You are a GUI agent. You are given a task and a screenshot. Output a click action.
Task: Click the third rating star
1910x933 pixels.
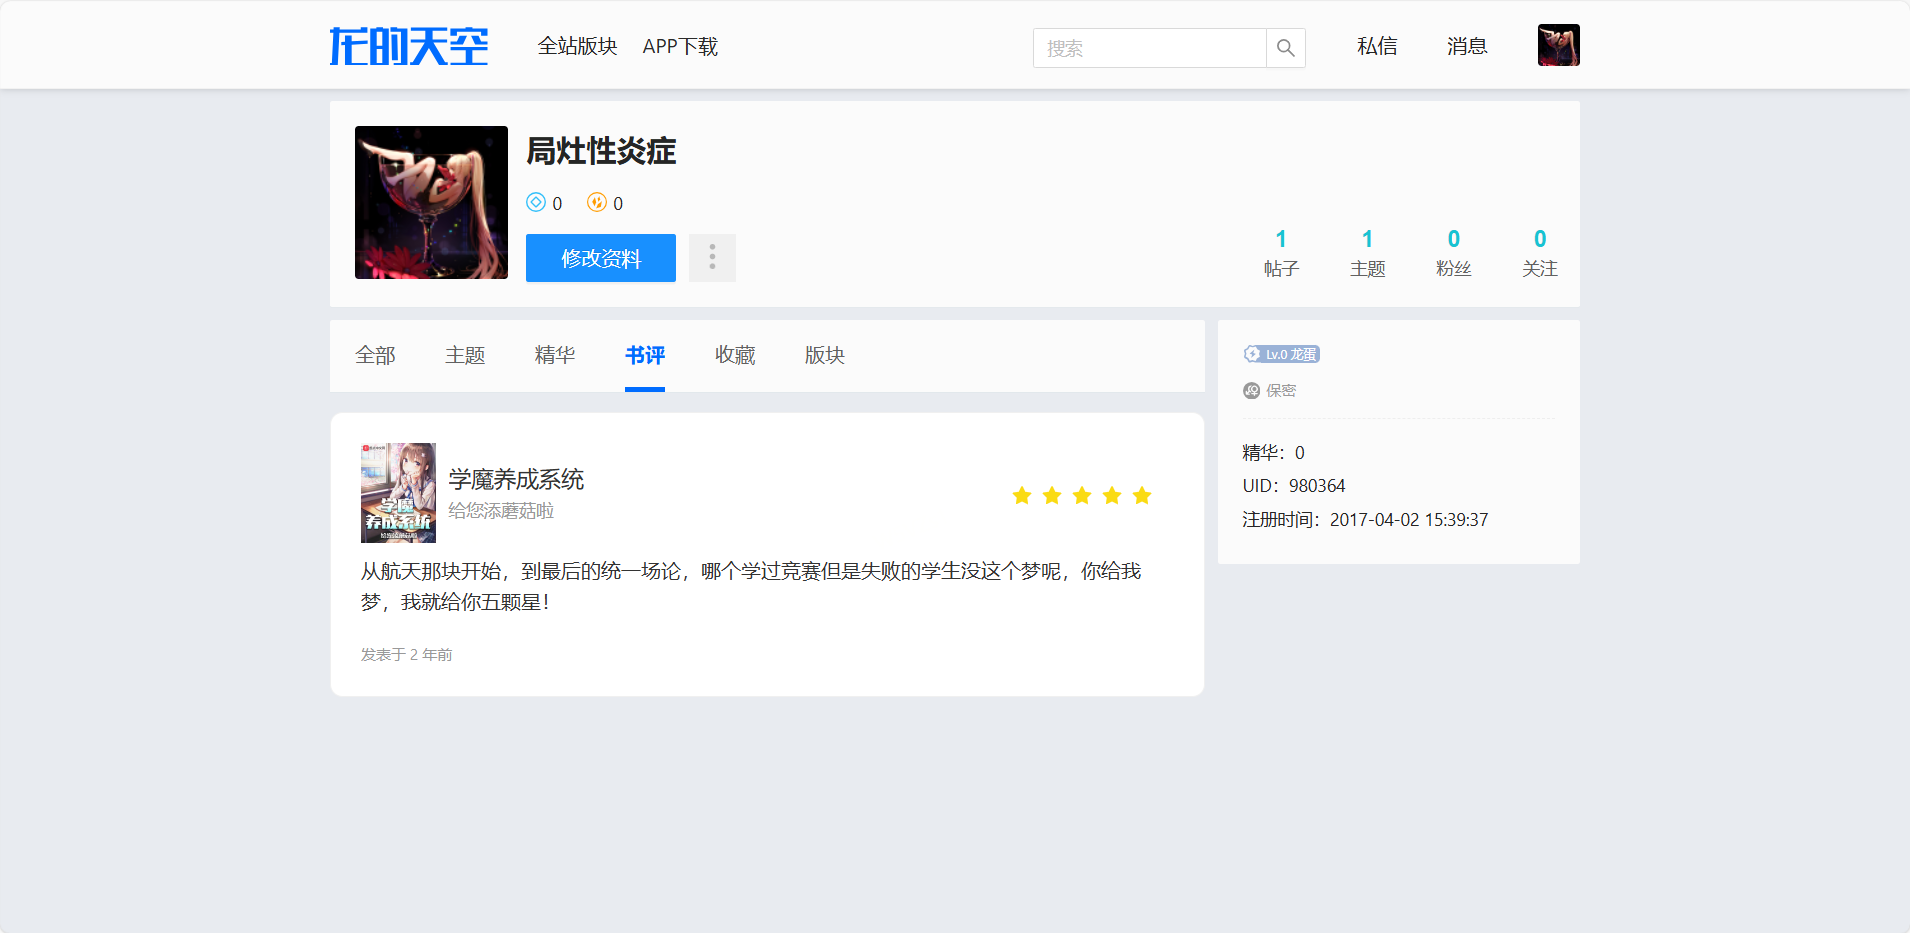1082,495
